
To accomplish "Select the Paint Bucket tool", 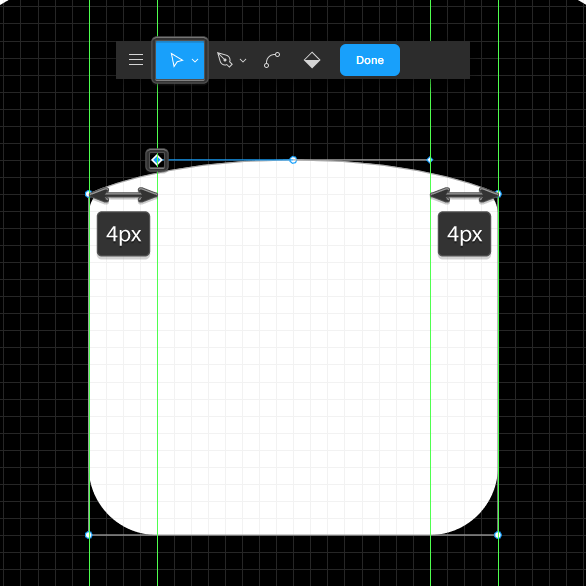I will pos(312,60).
